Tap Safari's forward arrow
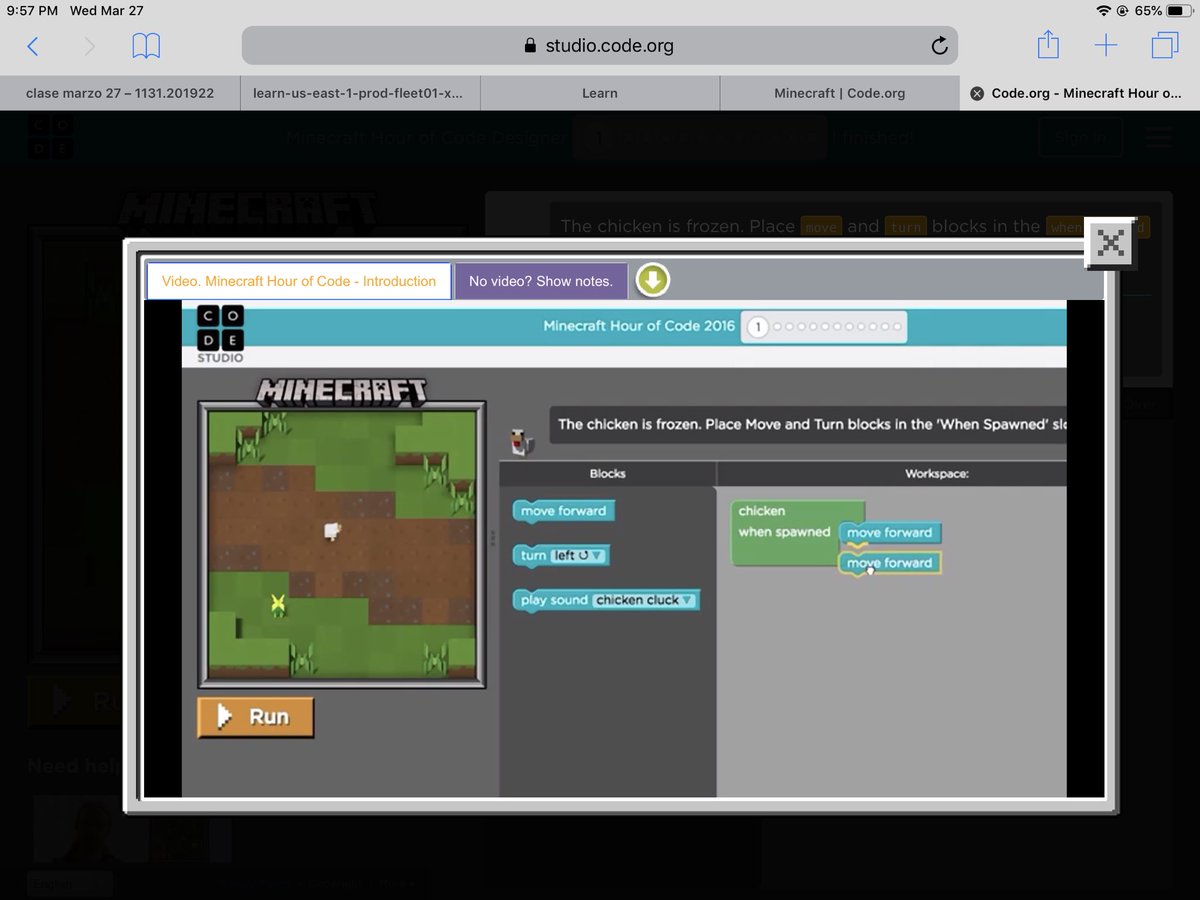Viewport: 1200px width, 900px height. pyautogui.click(x=89, y=46)
